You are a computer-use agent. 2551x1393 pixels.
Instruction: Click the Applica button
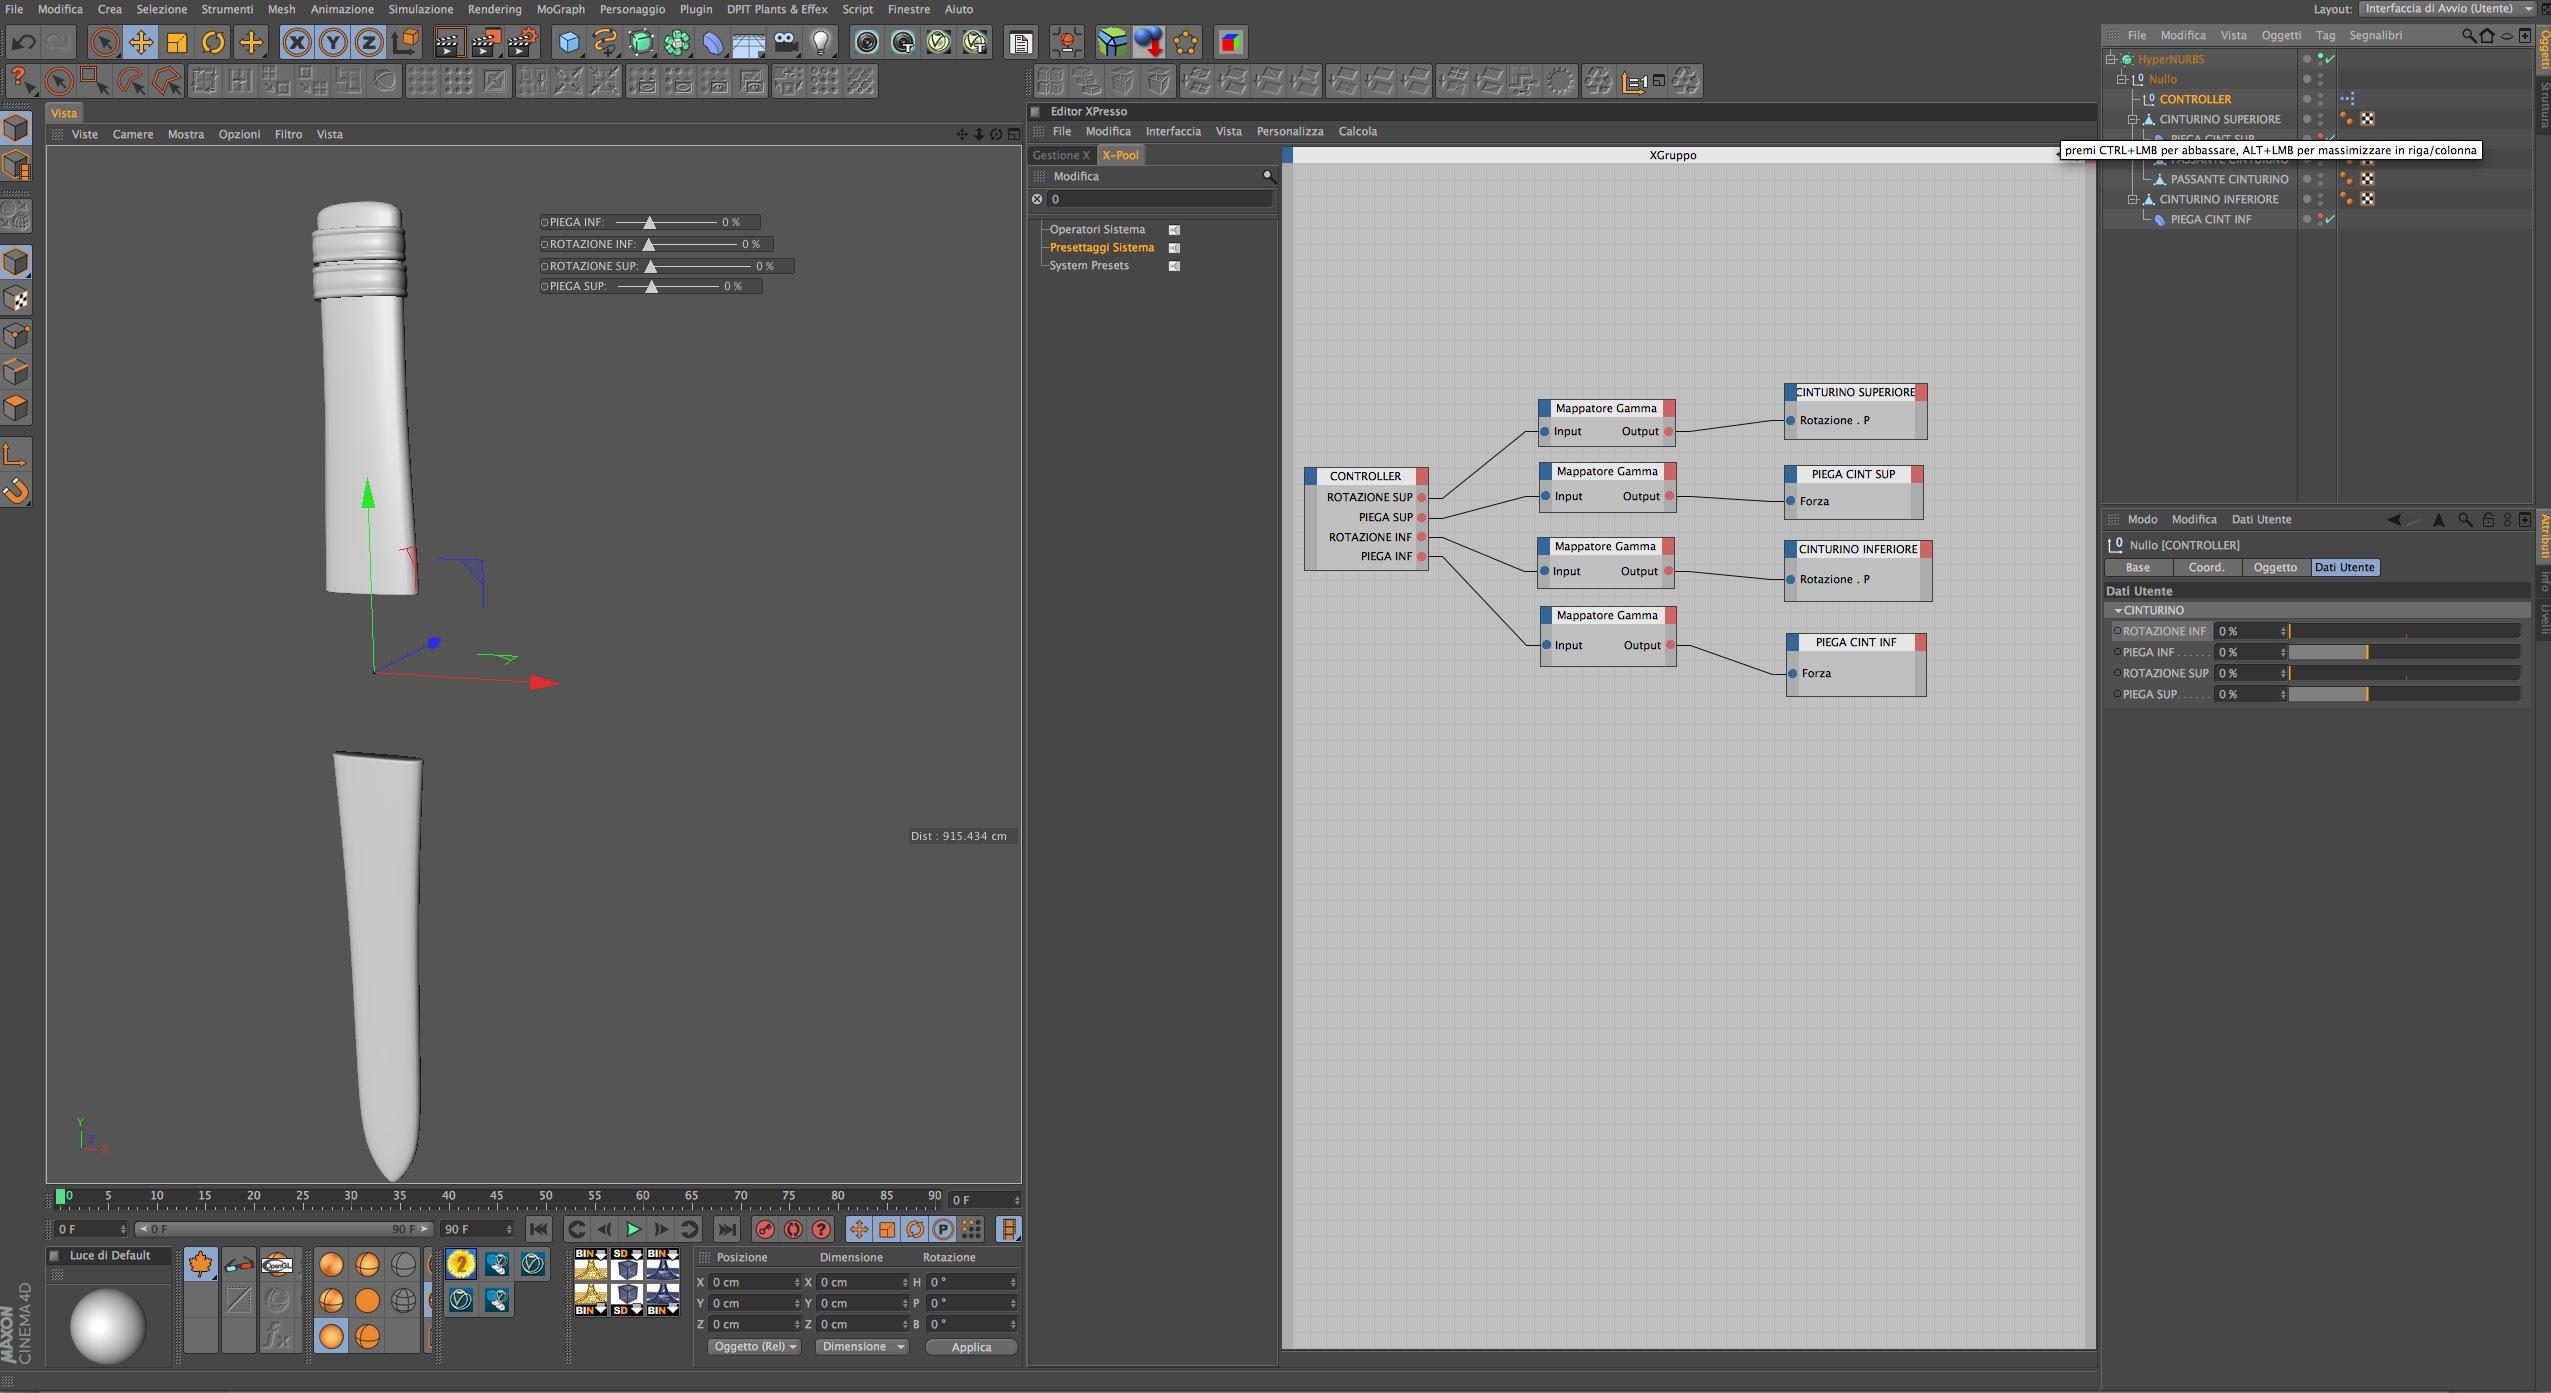click(971, 1347)
